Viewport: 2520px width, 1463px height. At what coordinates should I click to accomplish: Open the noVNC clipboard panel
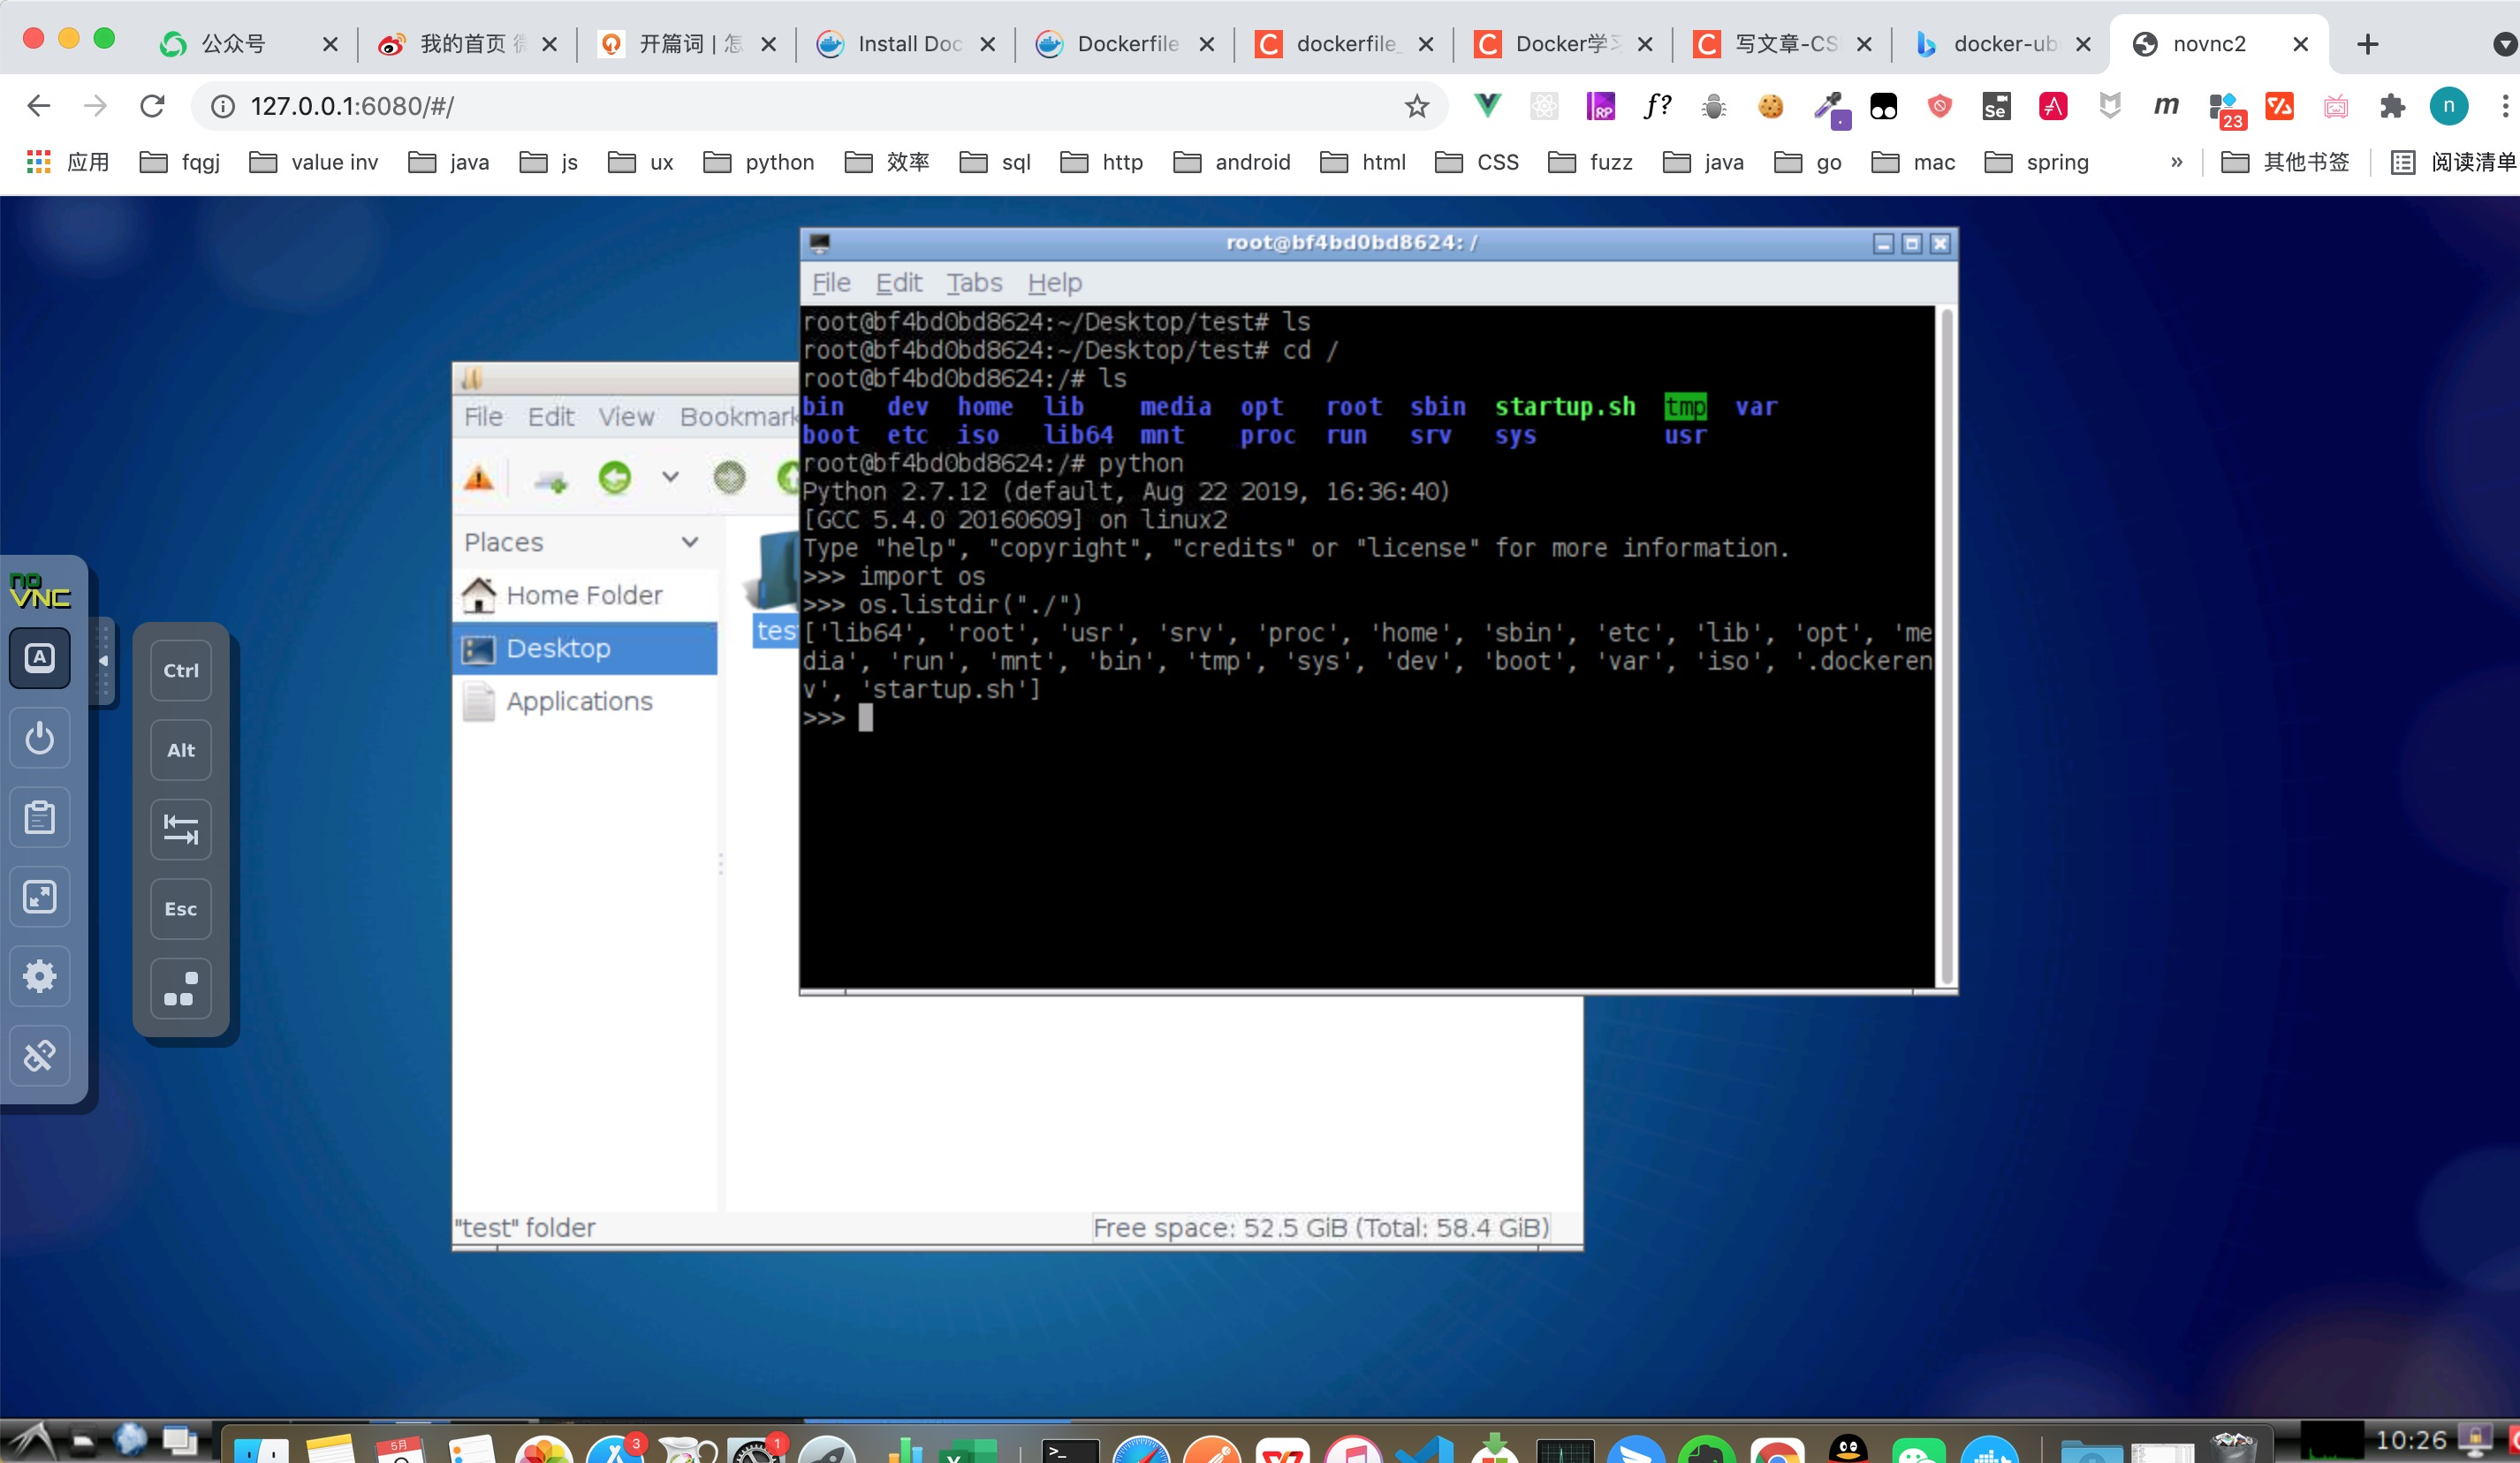pyautogui.click(x=40, y=818)
